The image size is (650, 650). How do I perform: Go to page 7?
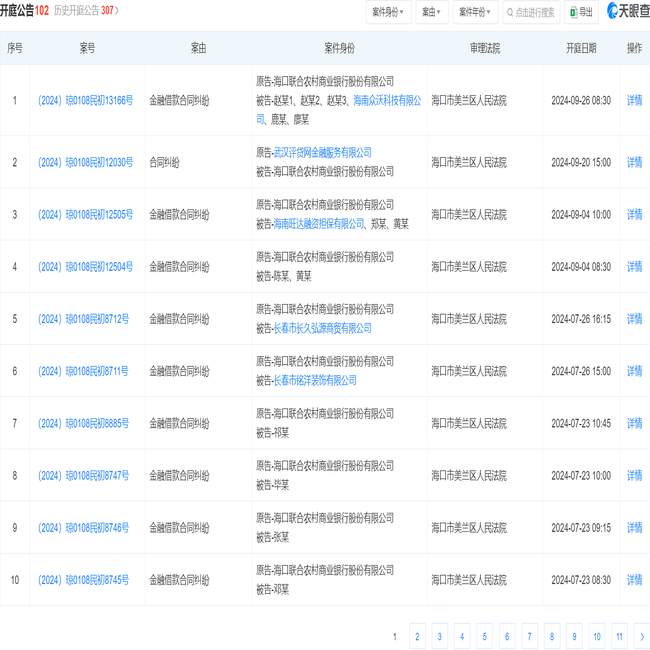coord(529,636)
